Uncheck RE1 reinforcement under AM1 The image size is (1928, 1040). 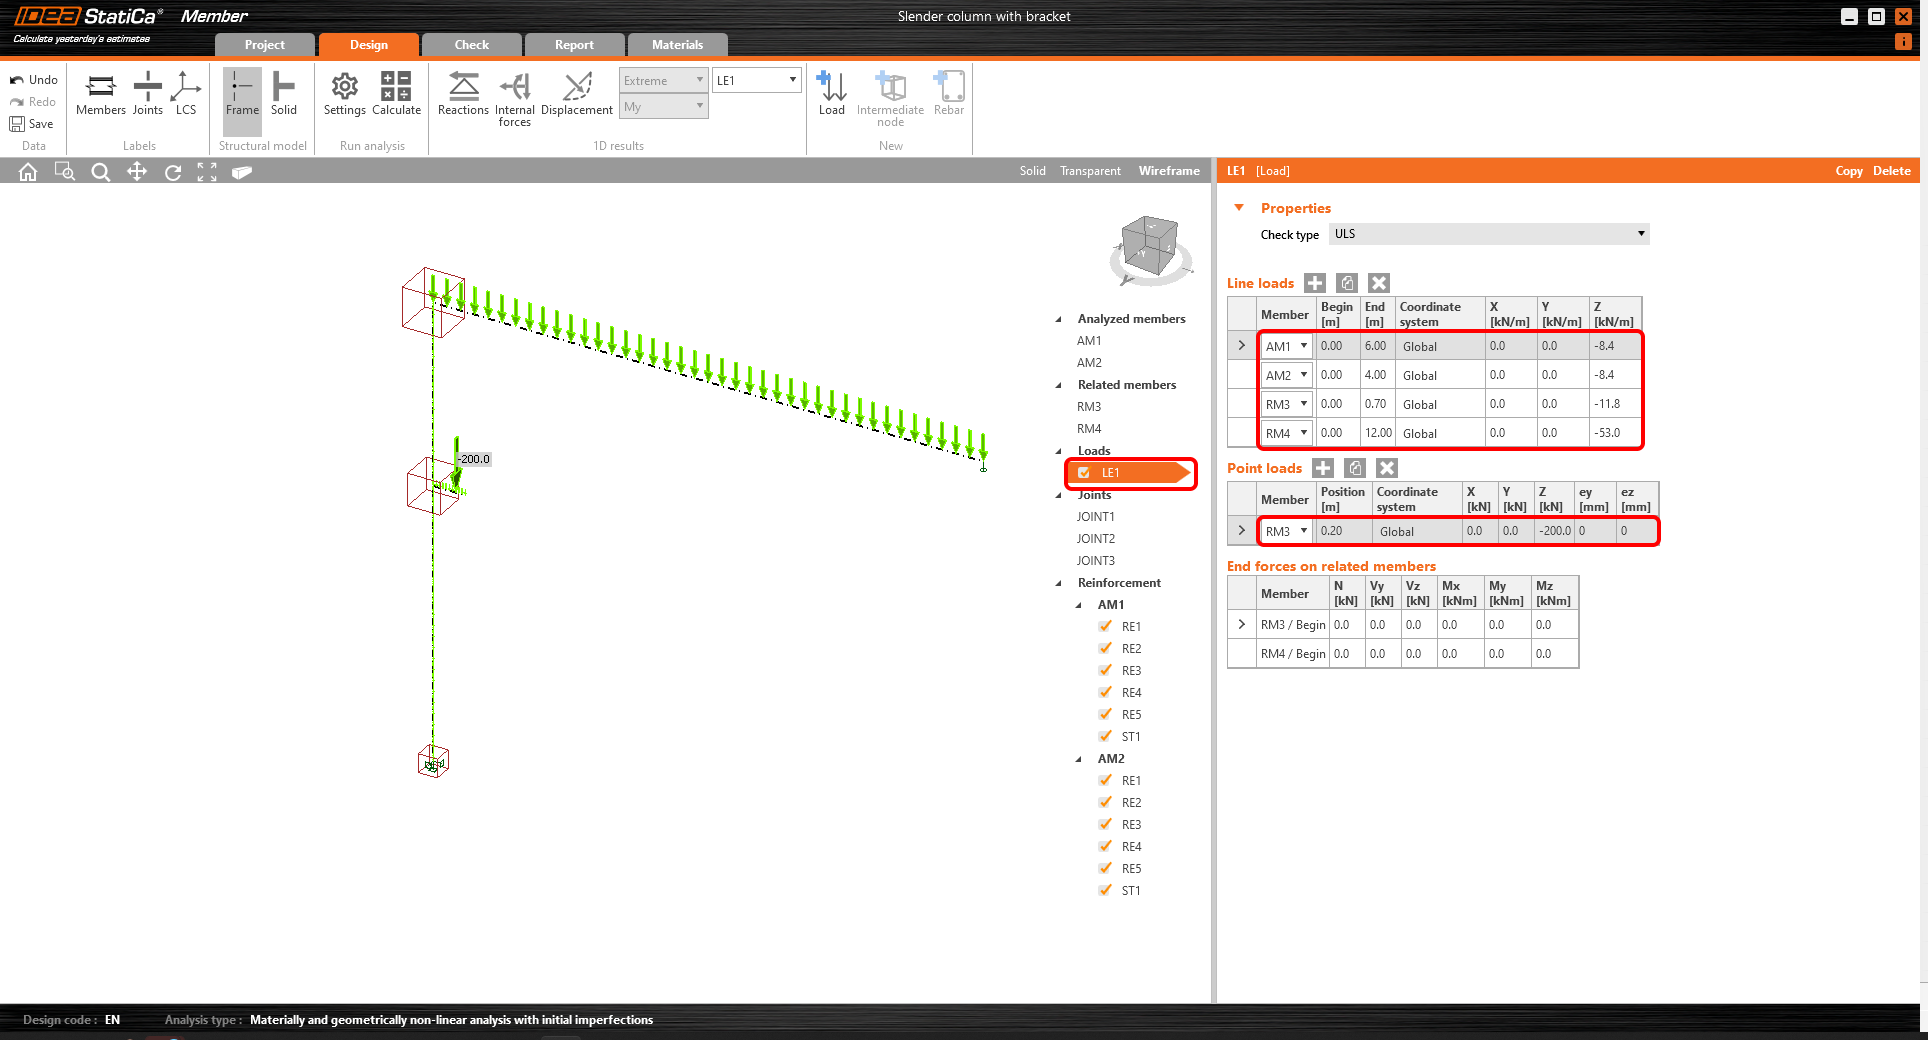click(x=1105, y=627)
